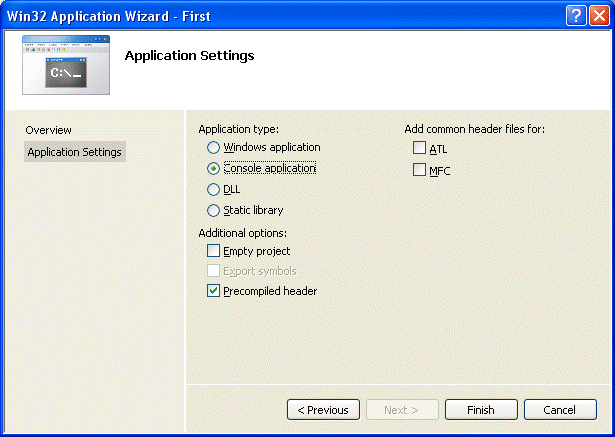
Task: Click the disabled Next button
Action: [401, 410]
